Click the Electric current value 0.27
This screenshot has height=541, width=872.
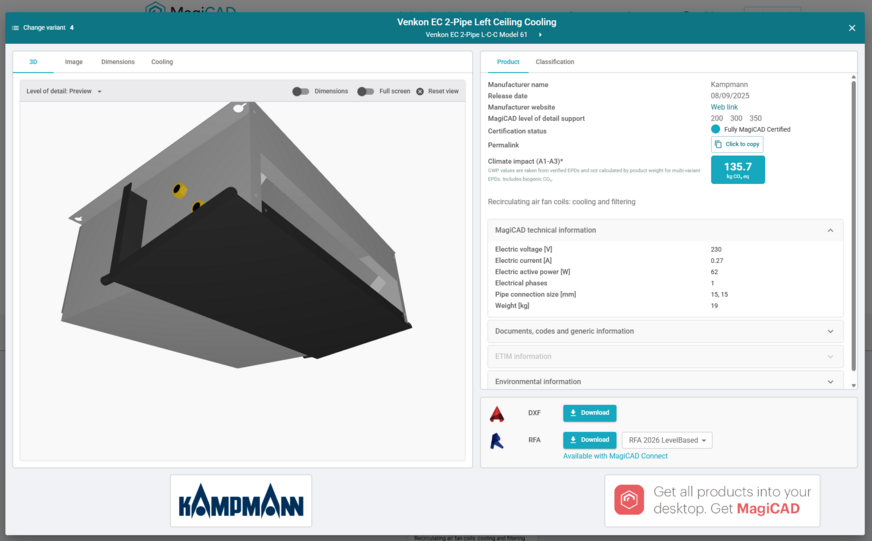[x=717, y=261]
